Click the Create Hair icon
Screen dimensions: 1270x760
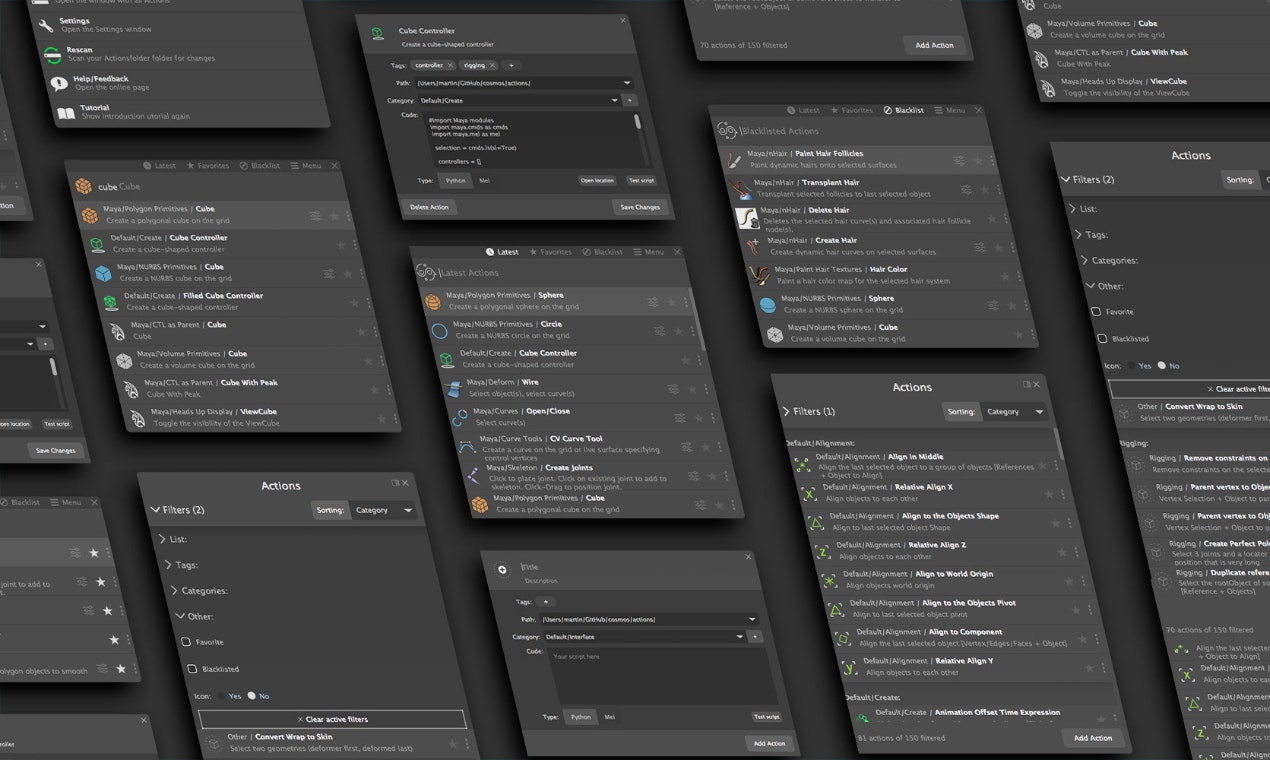tap(754, 245)
